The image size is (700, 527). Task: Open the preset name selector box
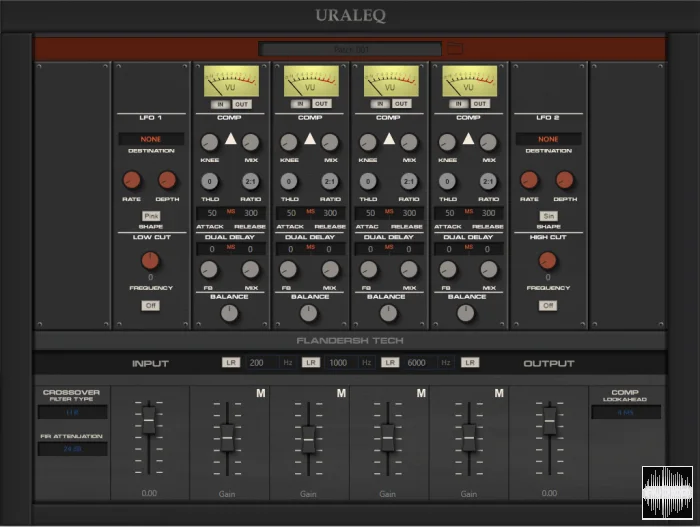(x=350, y=49)
